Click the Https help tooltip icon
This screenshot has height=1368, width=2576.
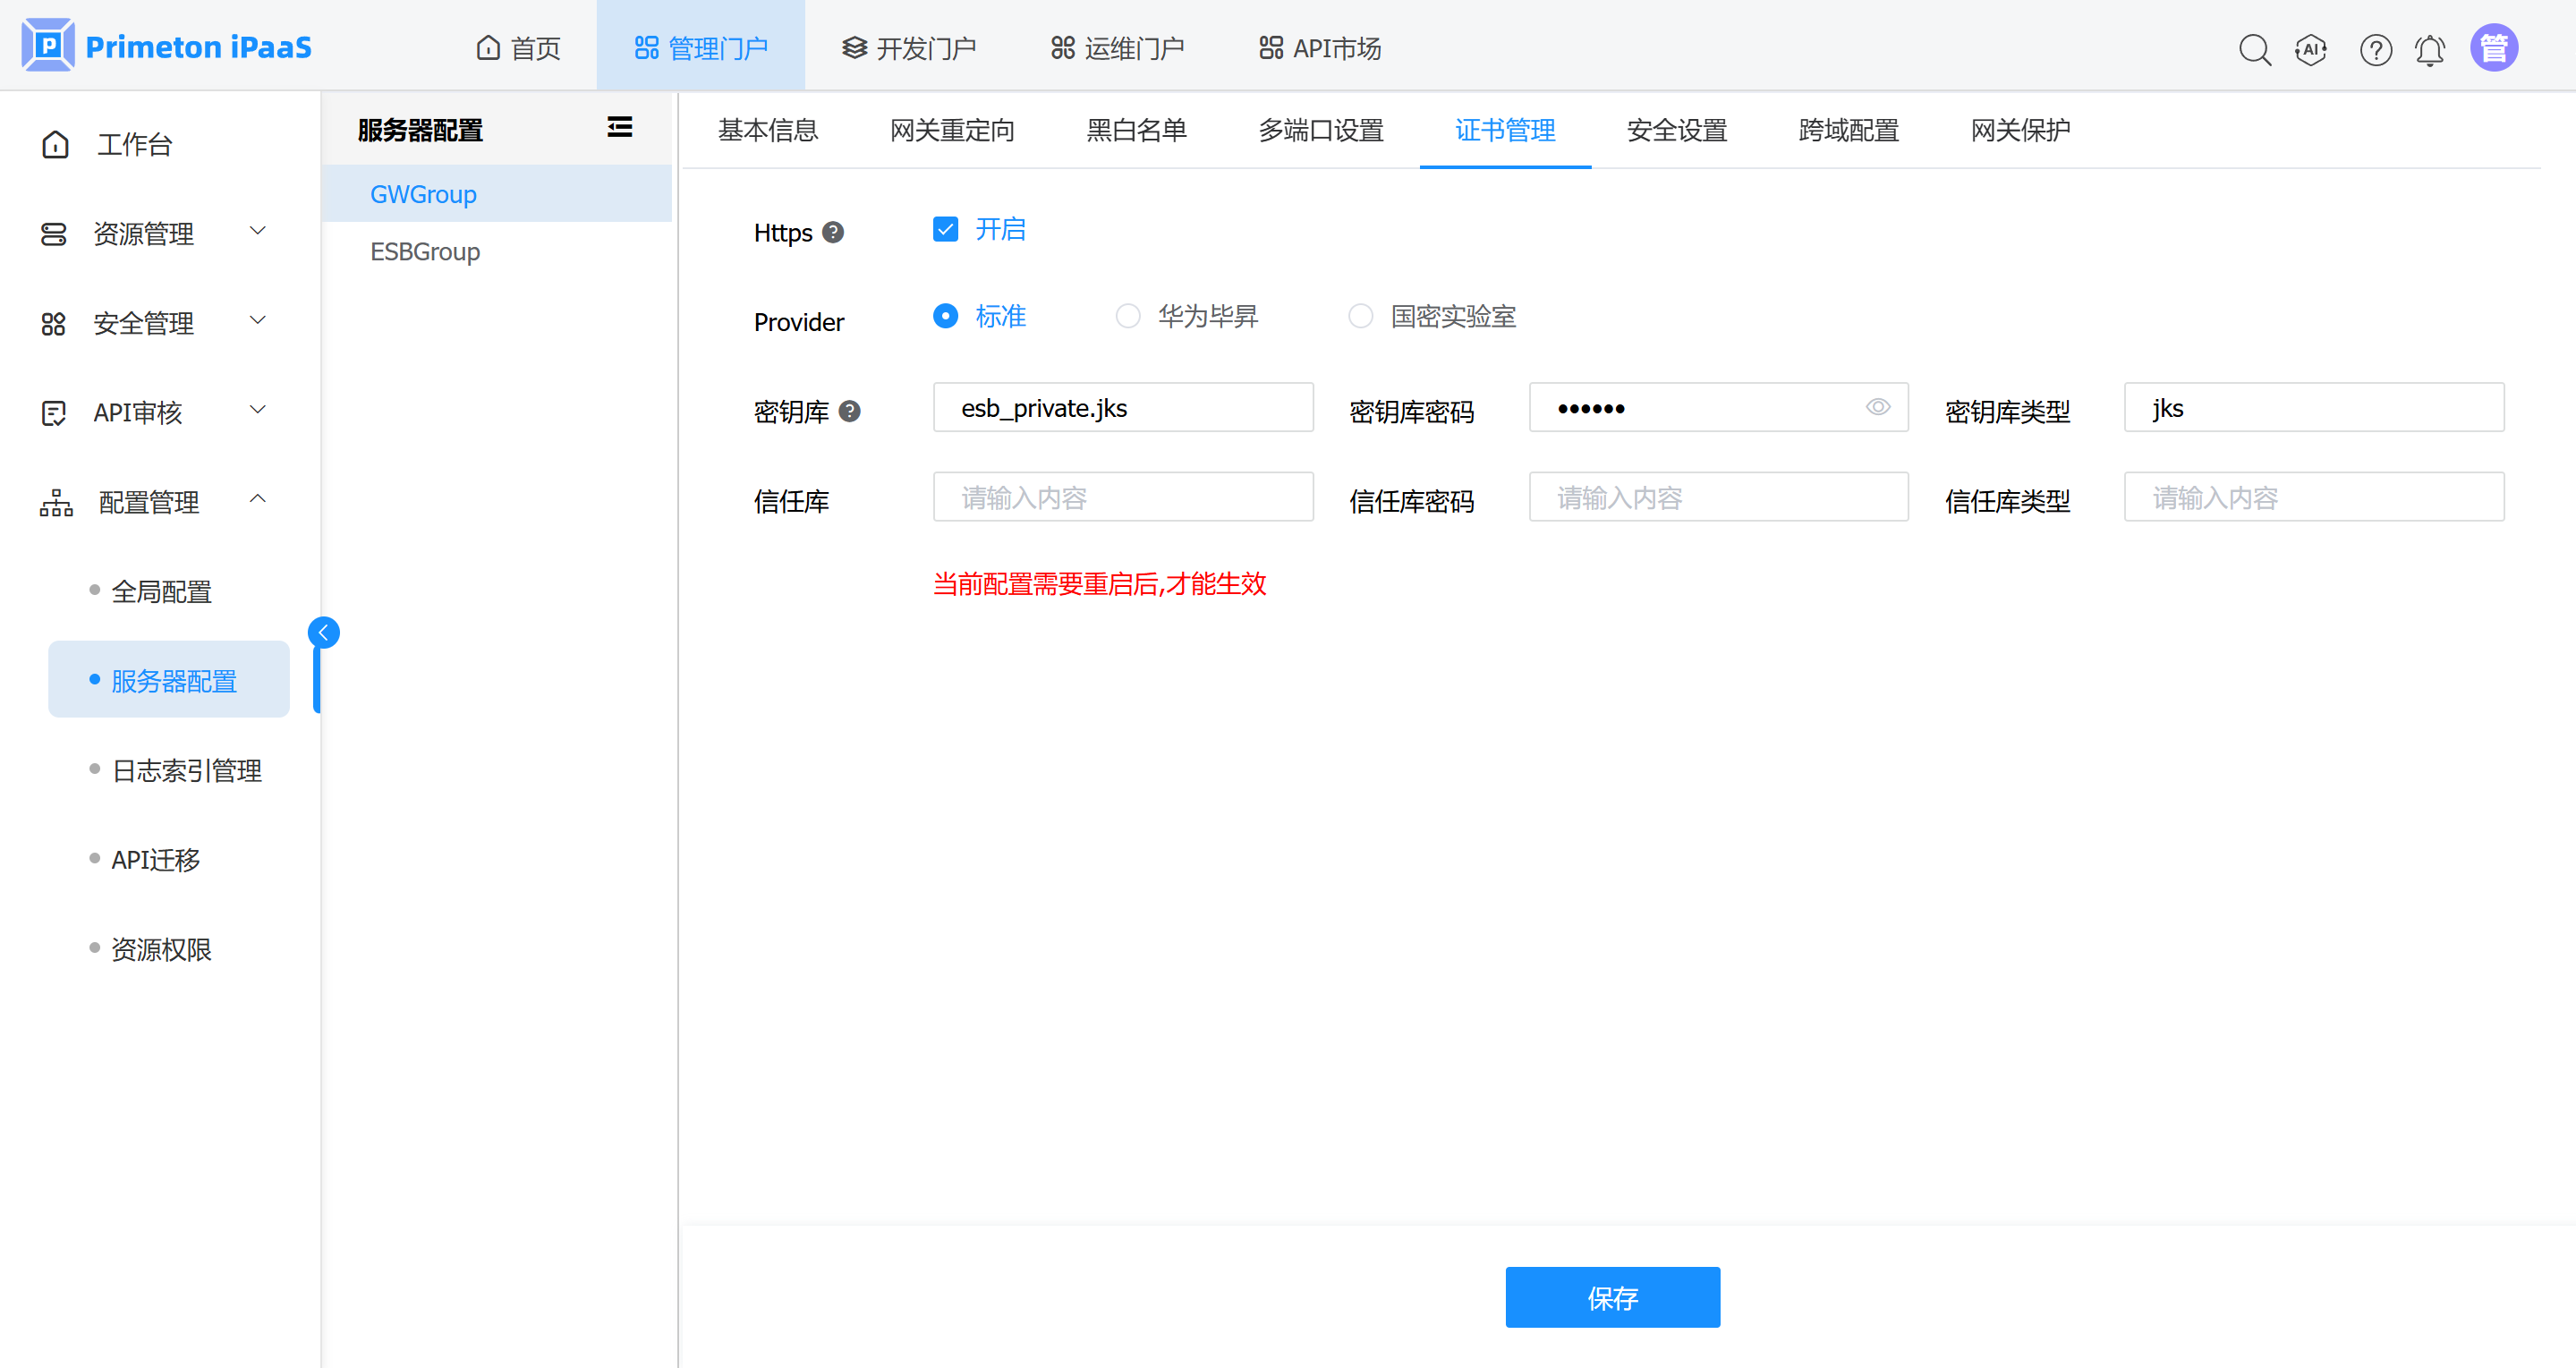click(x=833, y=233)
